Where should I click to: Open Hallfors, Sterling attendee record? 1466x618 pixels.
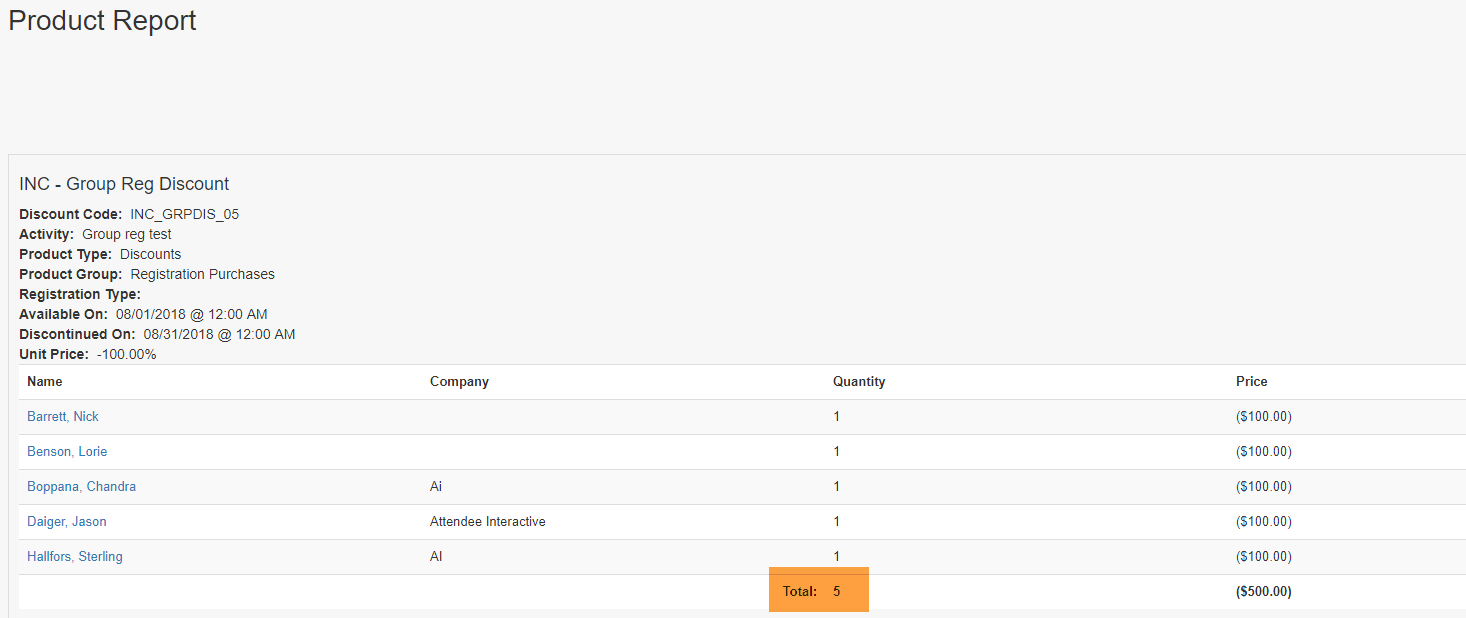(x=75, y=556)
